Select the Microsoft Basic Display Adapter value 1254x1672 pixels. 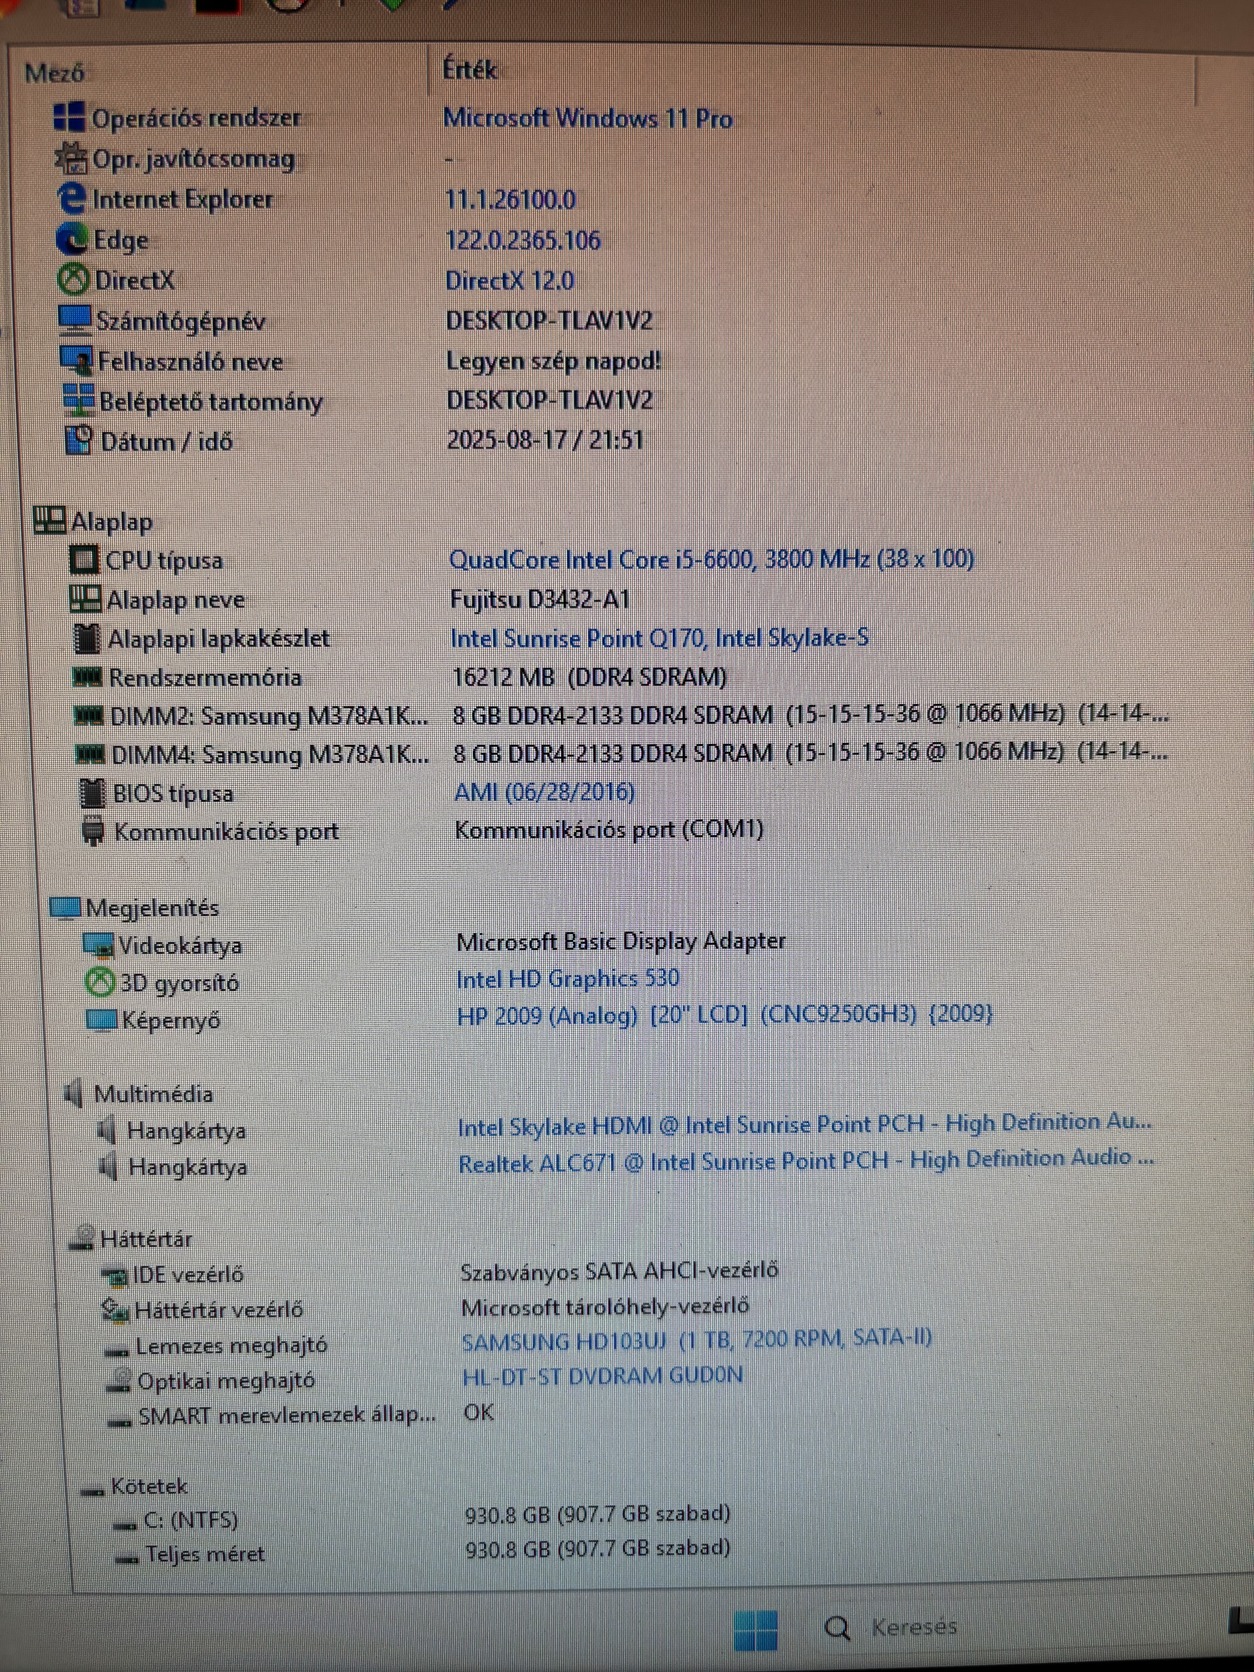621,941
